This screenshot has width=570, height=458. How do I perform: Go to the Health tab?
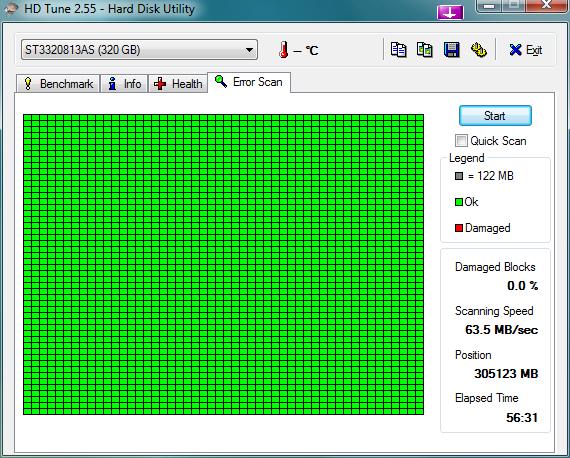pos(178,84)
